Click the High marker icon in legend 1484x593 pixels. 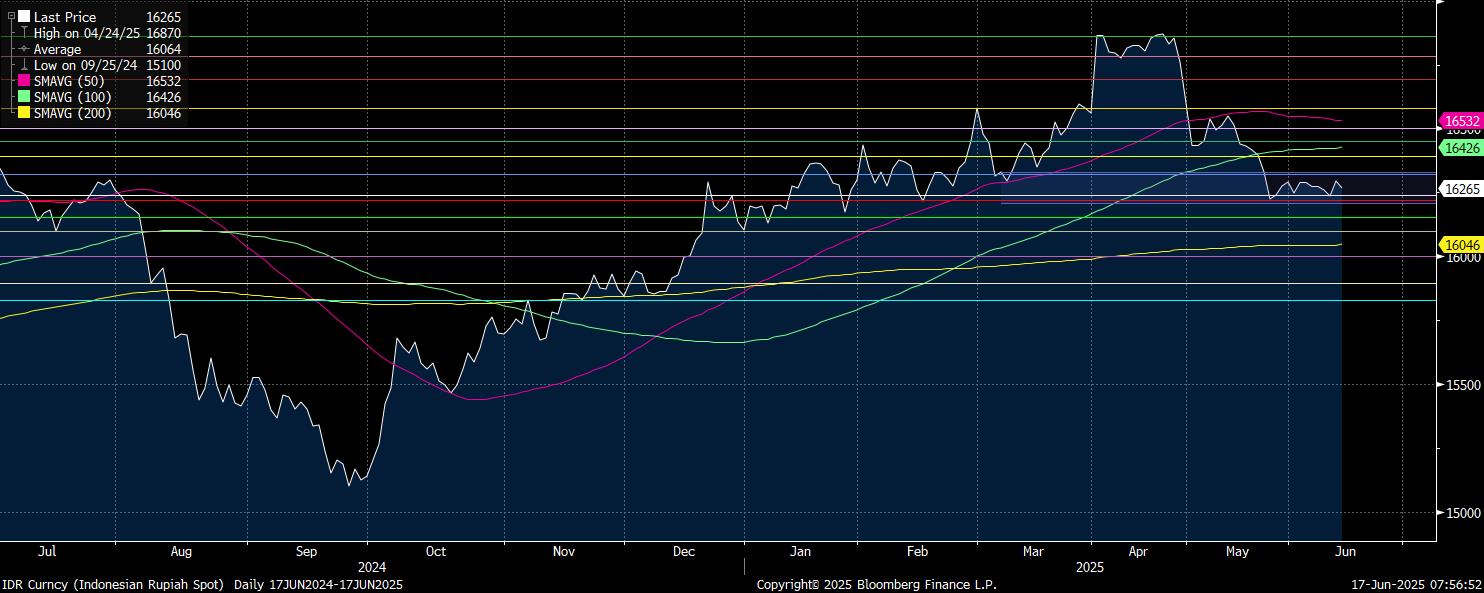coord(24,33)
